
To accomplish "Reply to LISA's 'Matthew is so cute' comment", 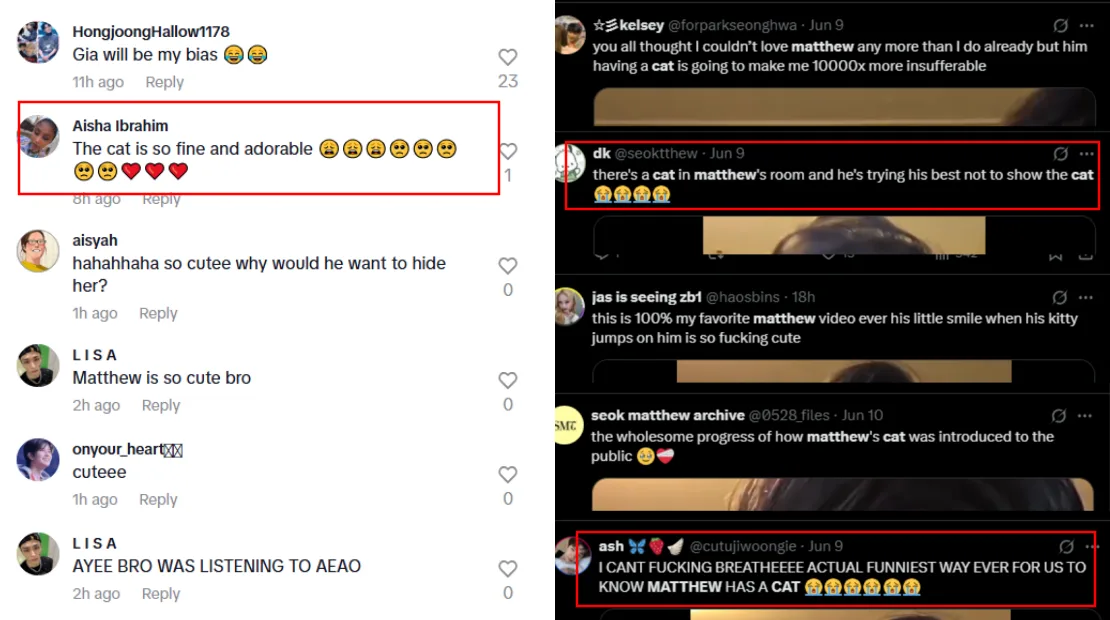I will [x=161, y=406].
